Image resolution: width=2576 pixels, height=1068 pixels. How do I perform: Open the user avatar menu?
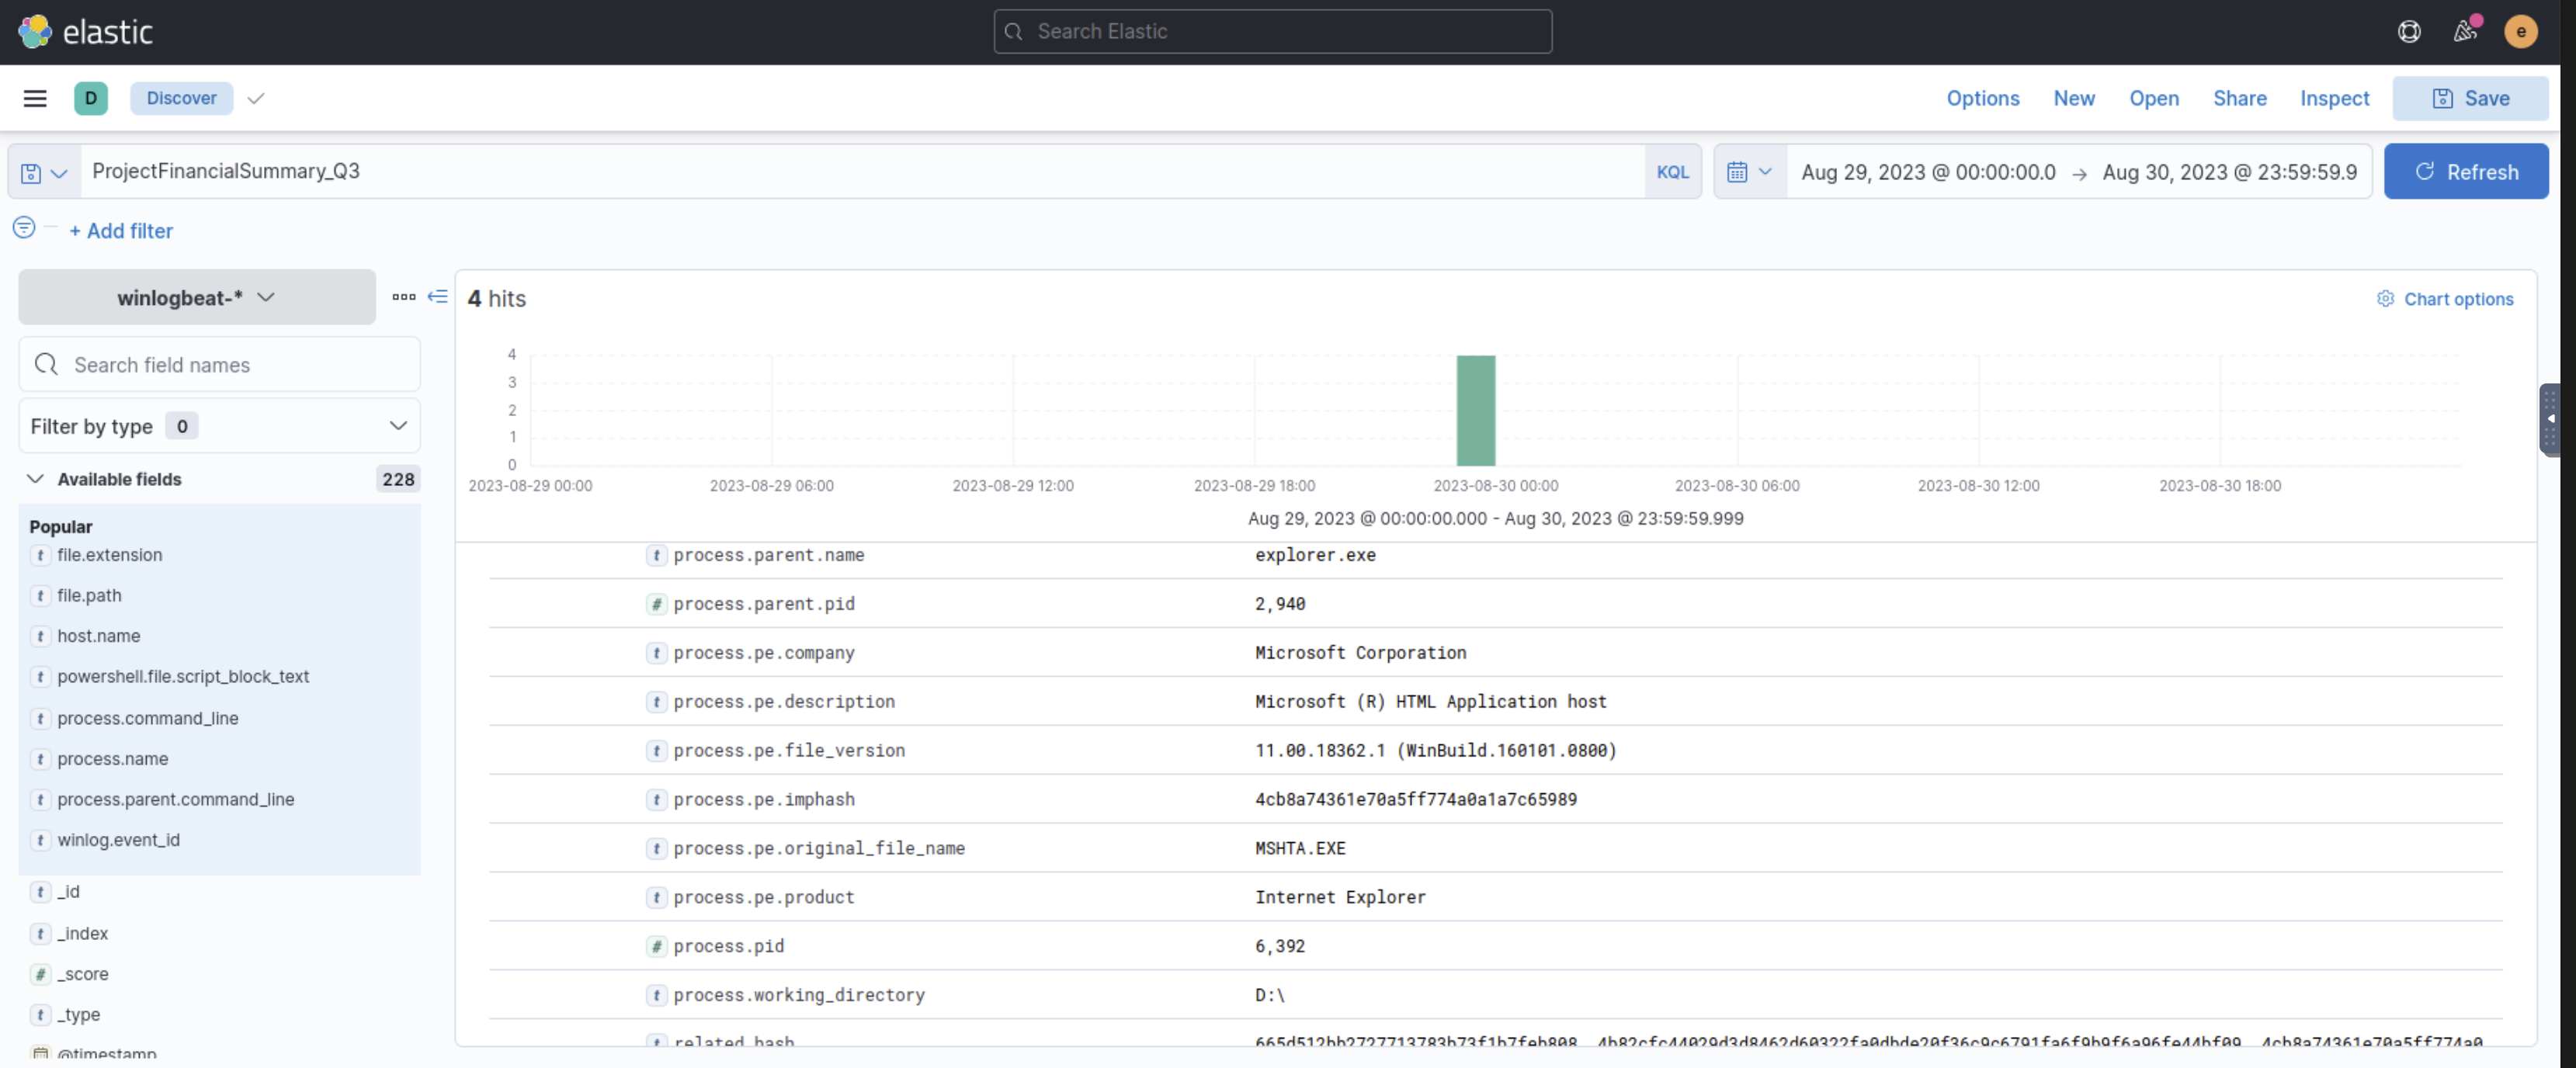[2520, 32]
